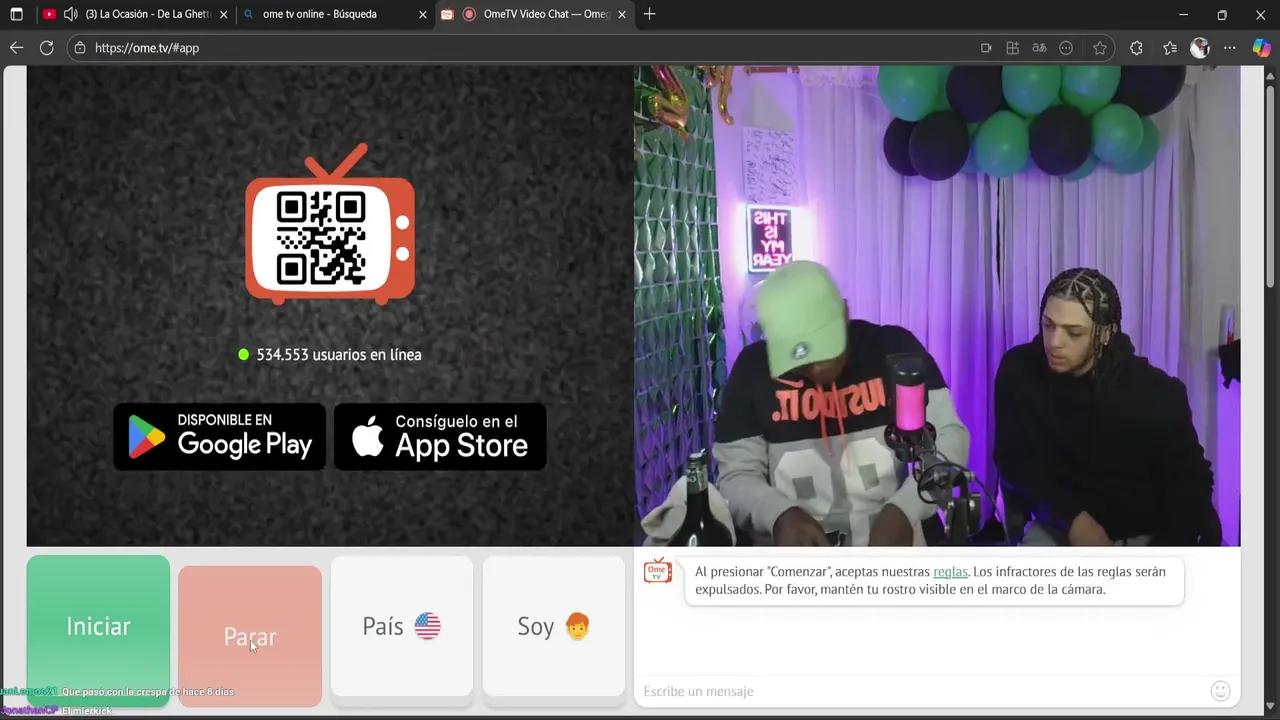Stop the chat with Parar button

pos(250,636)
